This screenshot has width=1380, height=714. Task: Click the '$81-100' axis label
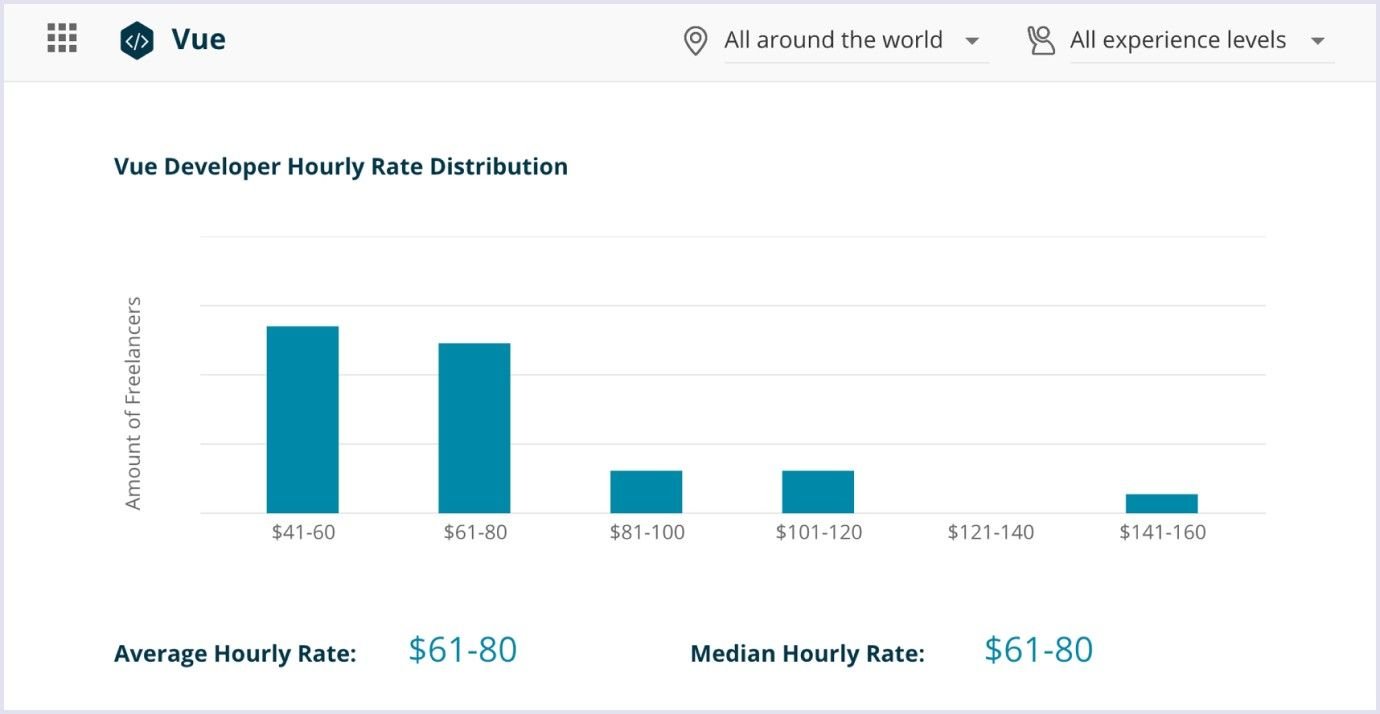tap(647, 532)
